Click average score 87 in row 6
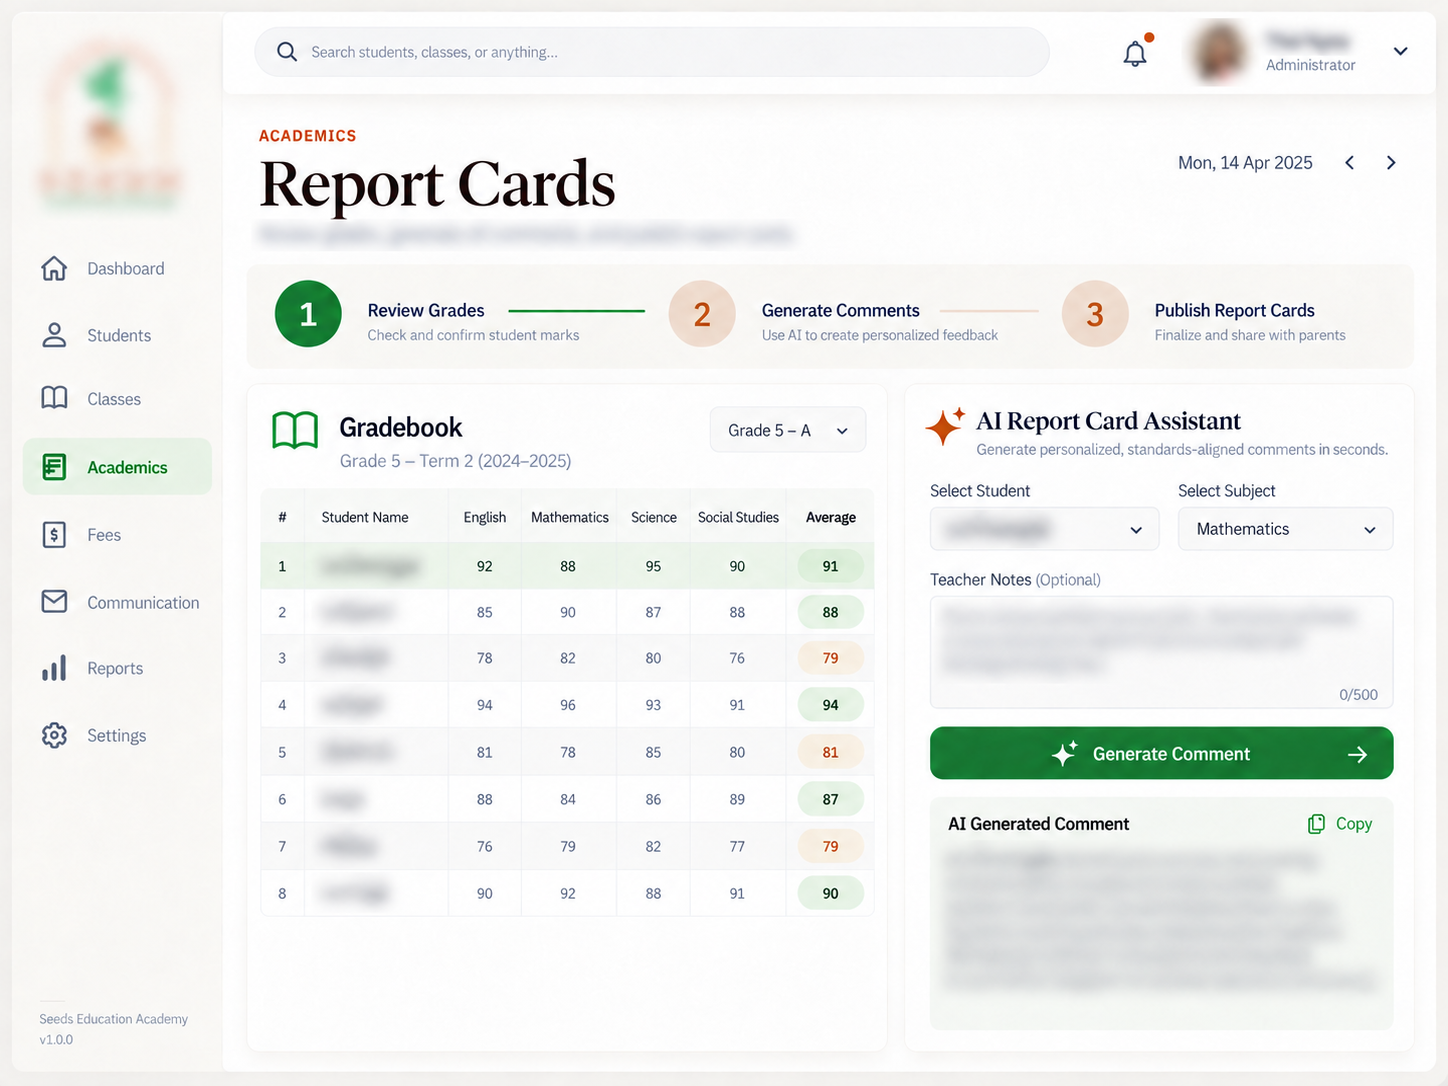The height and width of the screenshot is (1086, 1448). tap(830, 799)
